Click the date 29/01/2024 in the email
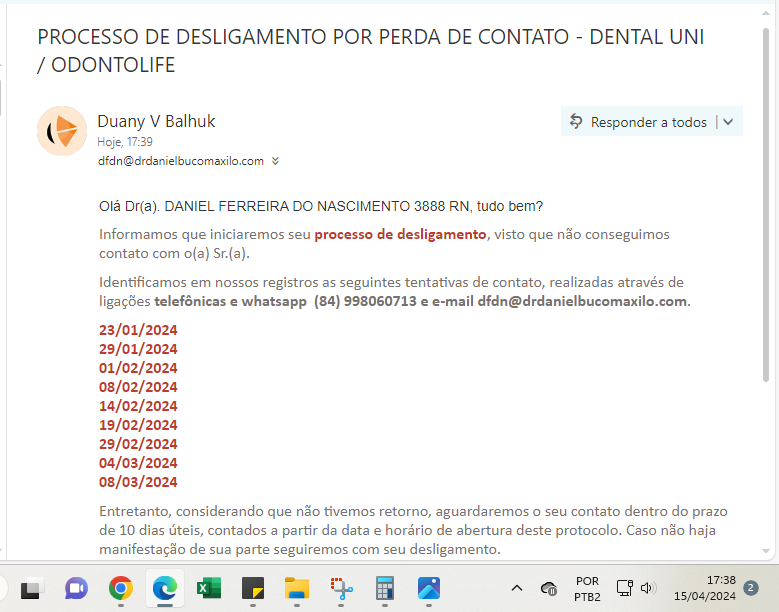779x612 pixels. click(x=138, y=349)
